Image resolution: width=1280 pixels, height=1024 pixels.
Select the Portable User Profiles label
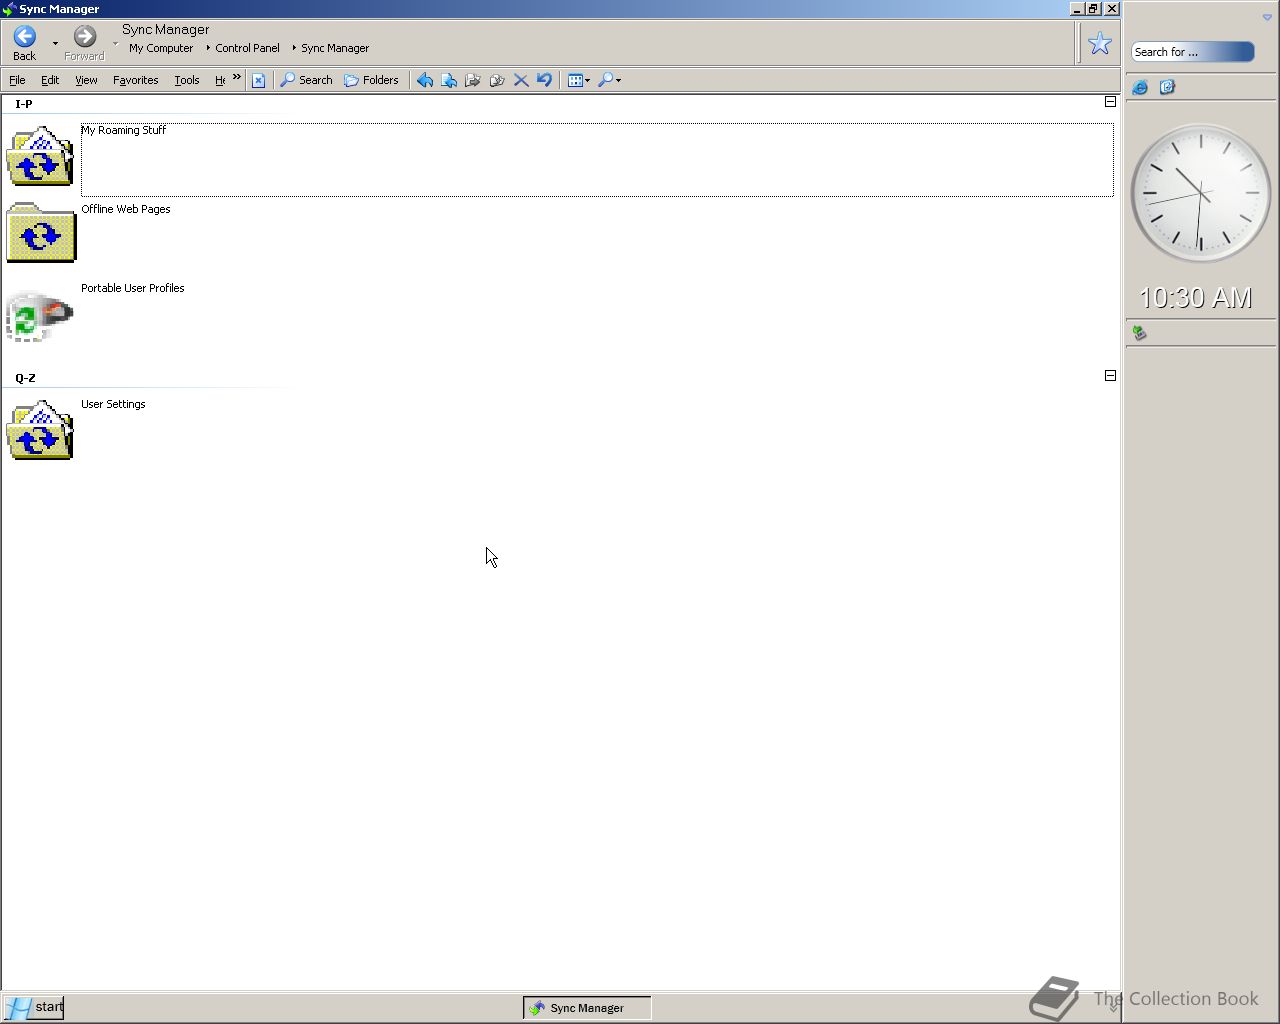(x=133, y=288)
